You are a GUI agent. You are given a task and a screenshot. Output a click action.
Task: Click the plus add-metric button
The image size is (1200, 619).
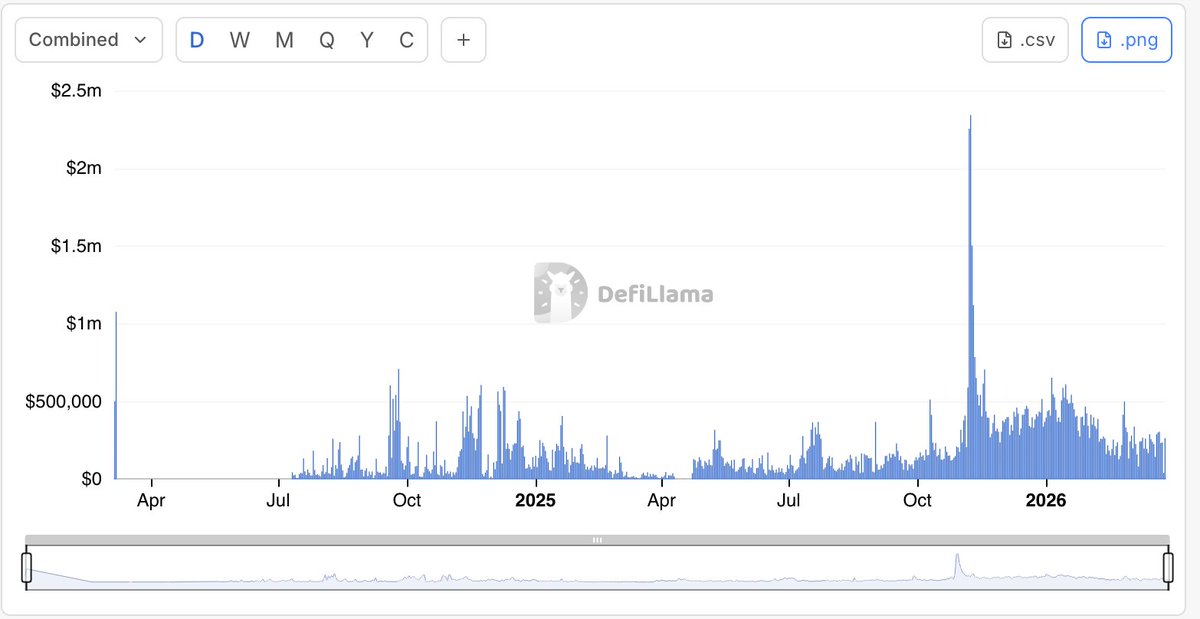tap(463, 40)
